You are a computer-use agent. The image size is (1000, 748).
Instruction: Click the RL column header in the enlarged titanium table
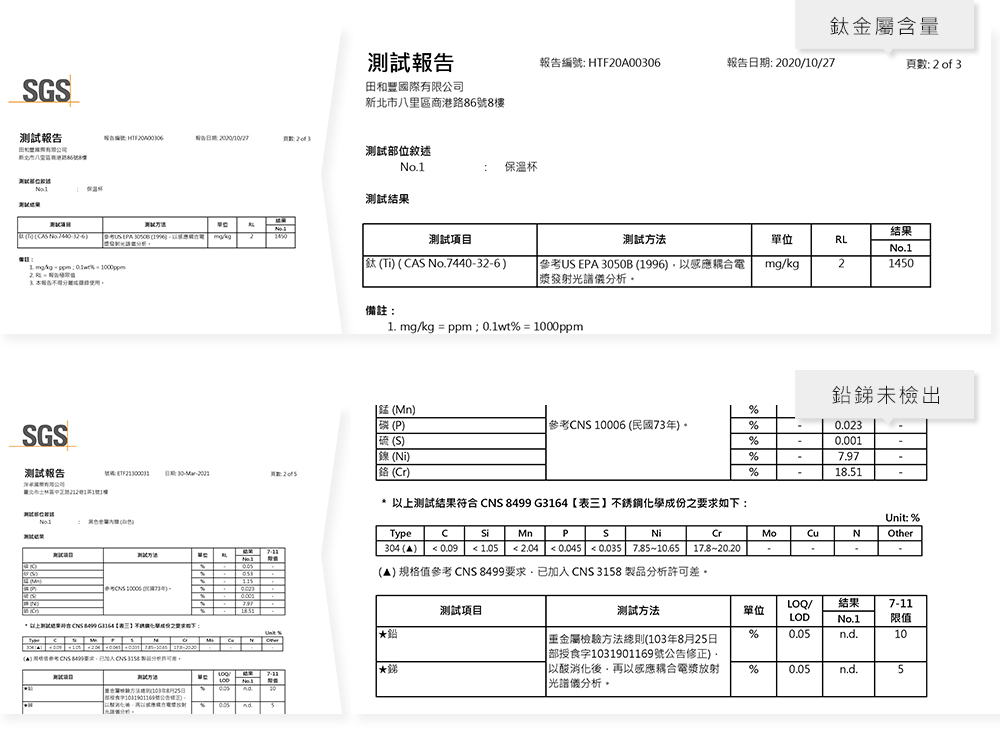(841, 240)
